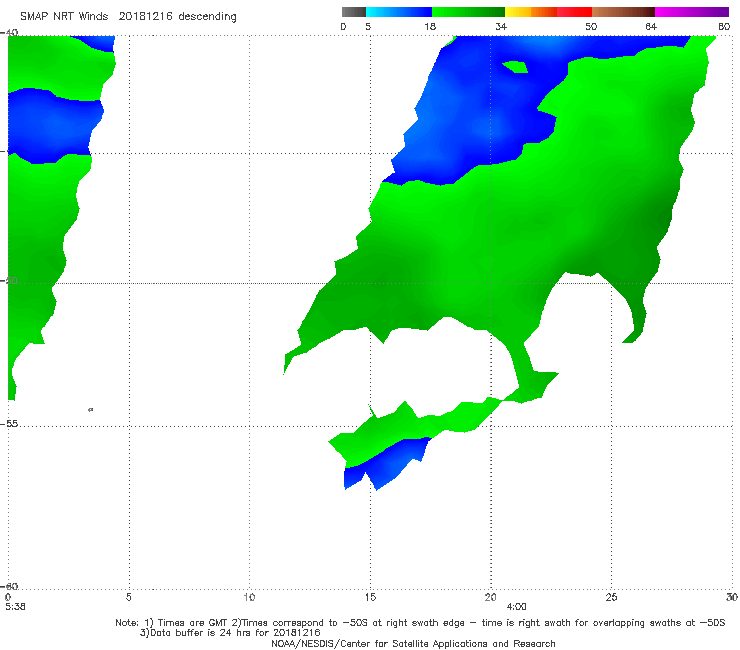Click the blue 5-18 segment of the color bar
The image size is (740, 650).
click(399, 12)
